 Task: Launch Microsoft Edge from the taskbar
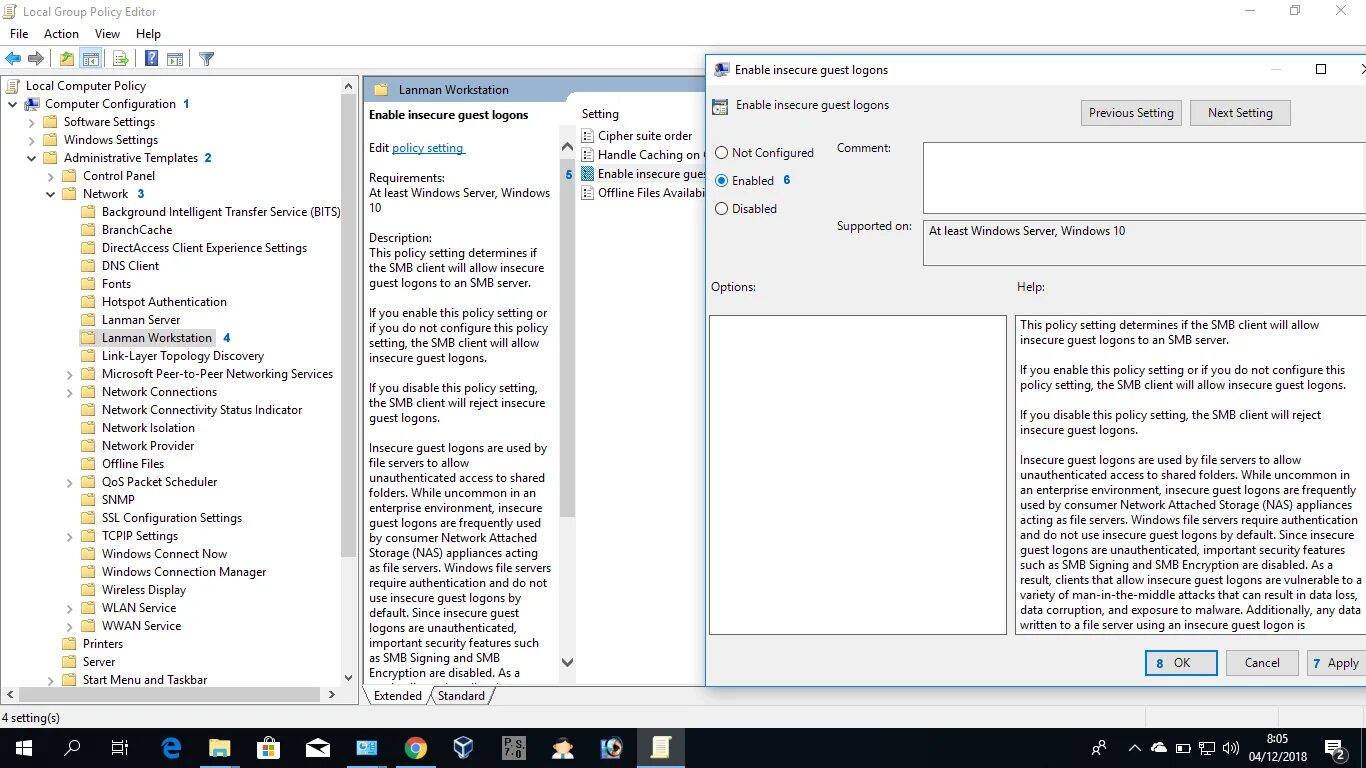tap(171, 747)
